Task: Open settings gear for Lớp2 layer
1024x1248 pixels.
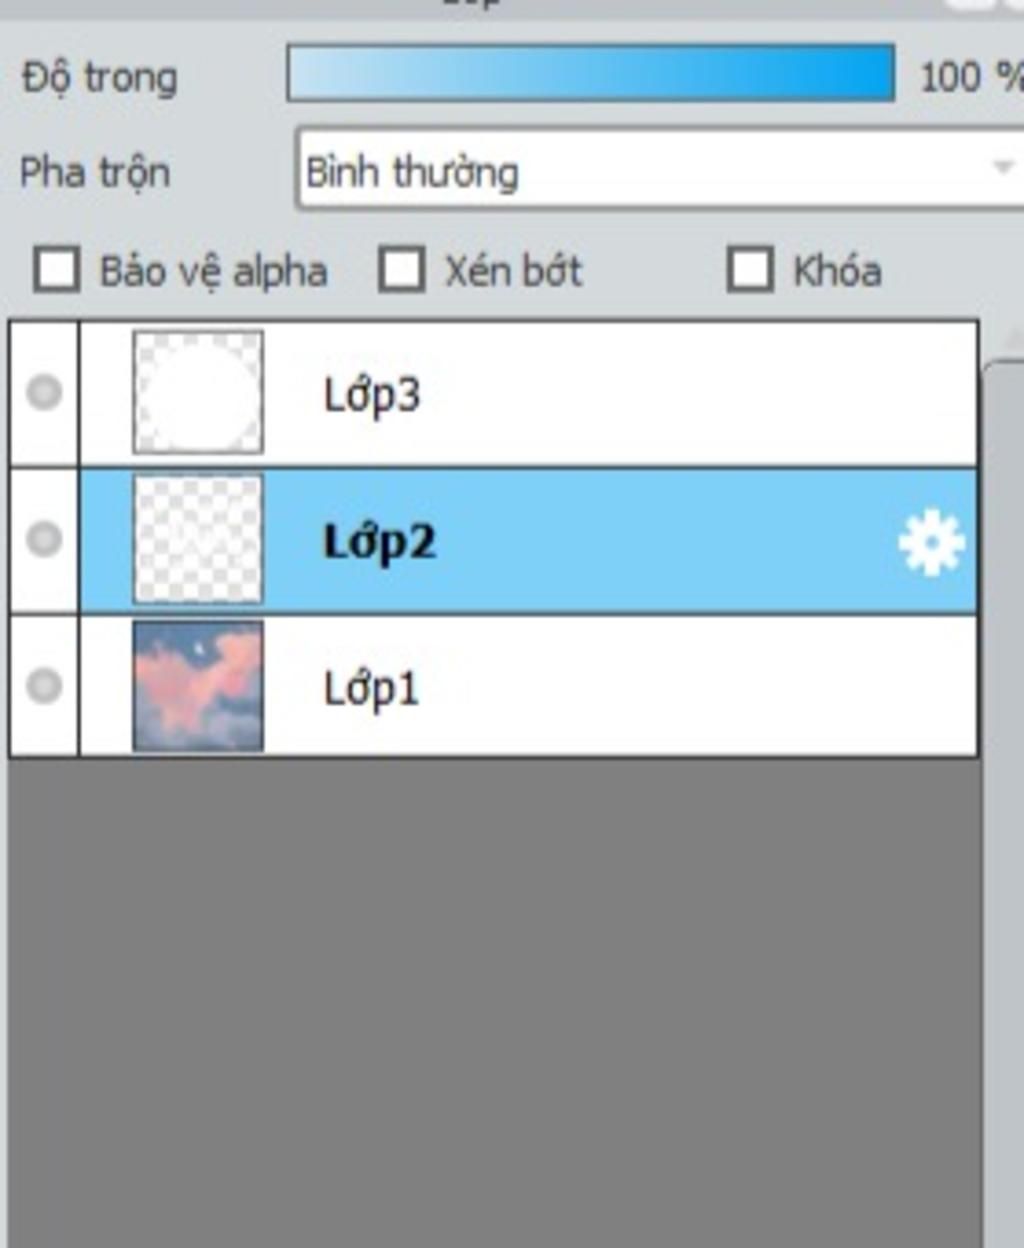Action: pyautogui.click(x=931, y=542)
